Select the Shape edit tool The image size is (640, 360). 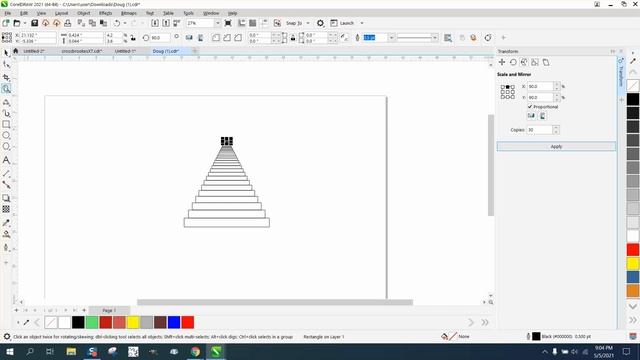click(x=6, y=64)
